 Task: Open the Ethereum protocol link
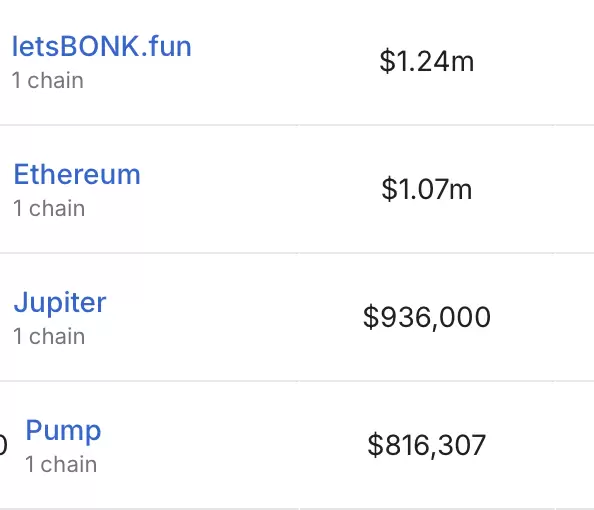pyautogui.click(x=77, y=175)
